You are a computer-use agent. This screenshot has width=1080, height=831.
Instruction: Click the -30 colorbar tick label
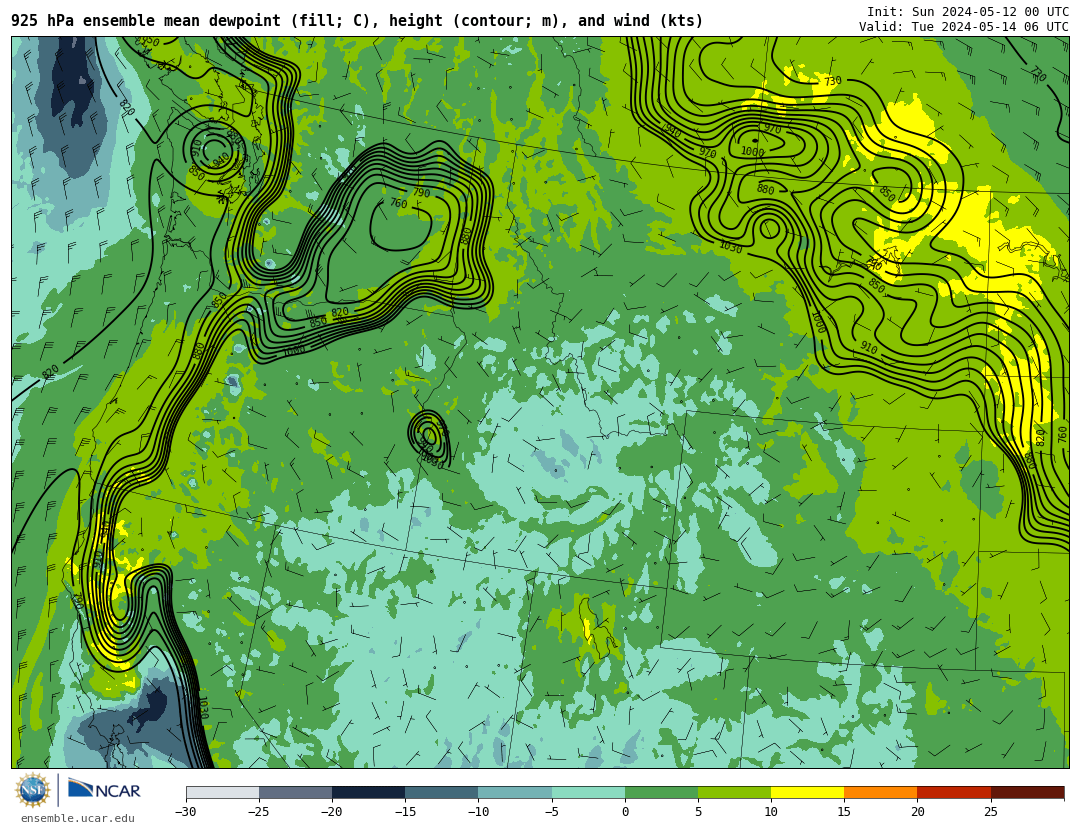[185, 812]
